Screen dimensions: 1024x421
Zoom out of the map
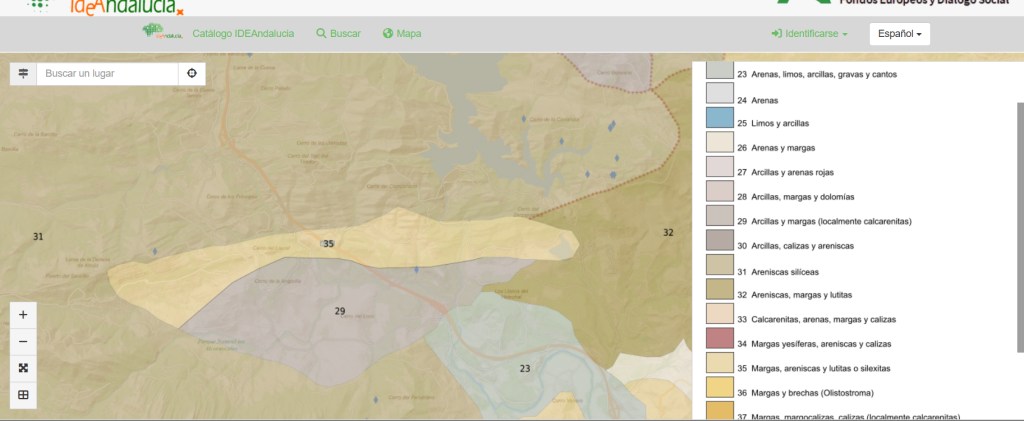click(x=23, y=341)
